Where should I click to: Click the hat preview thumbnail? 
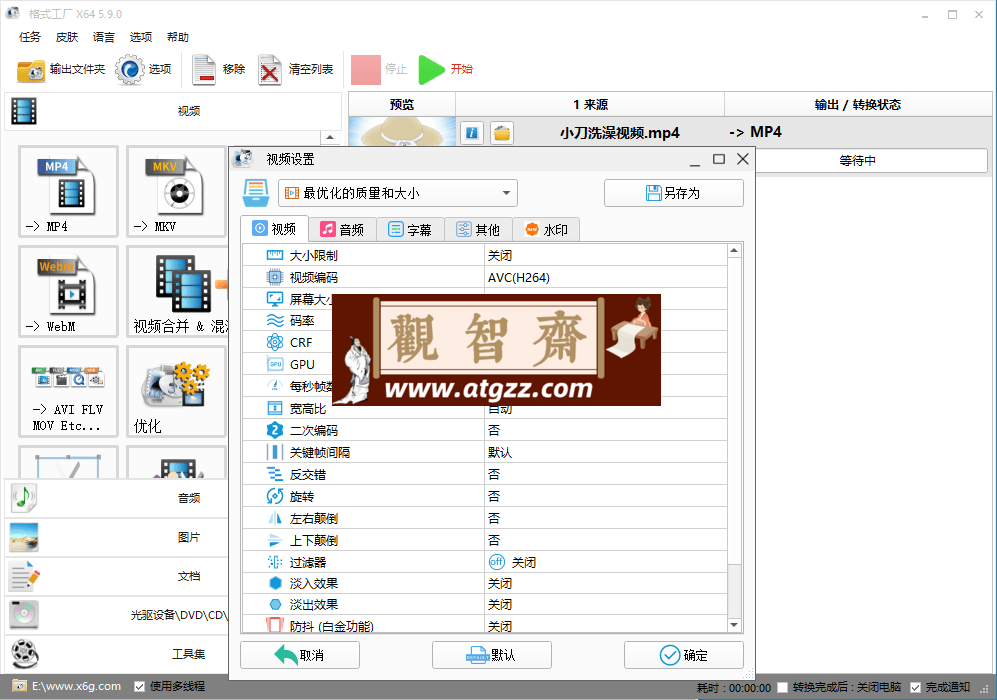402,132
